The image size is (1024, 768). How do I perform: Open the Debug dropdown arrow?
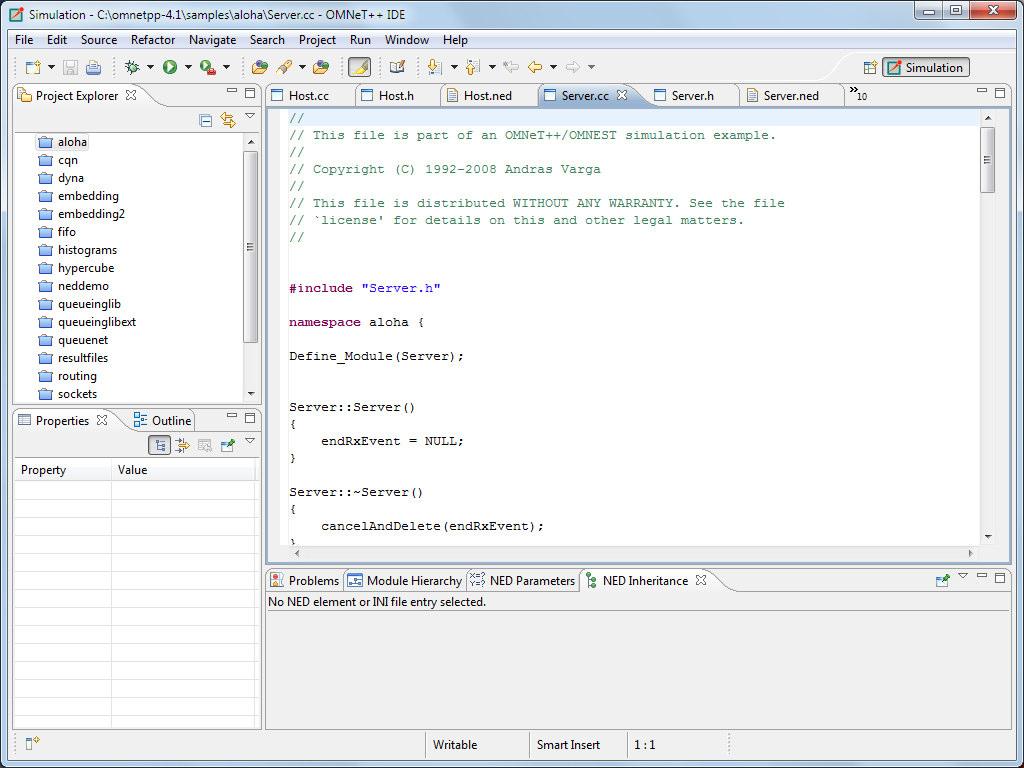[150, 67]
